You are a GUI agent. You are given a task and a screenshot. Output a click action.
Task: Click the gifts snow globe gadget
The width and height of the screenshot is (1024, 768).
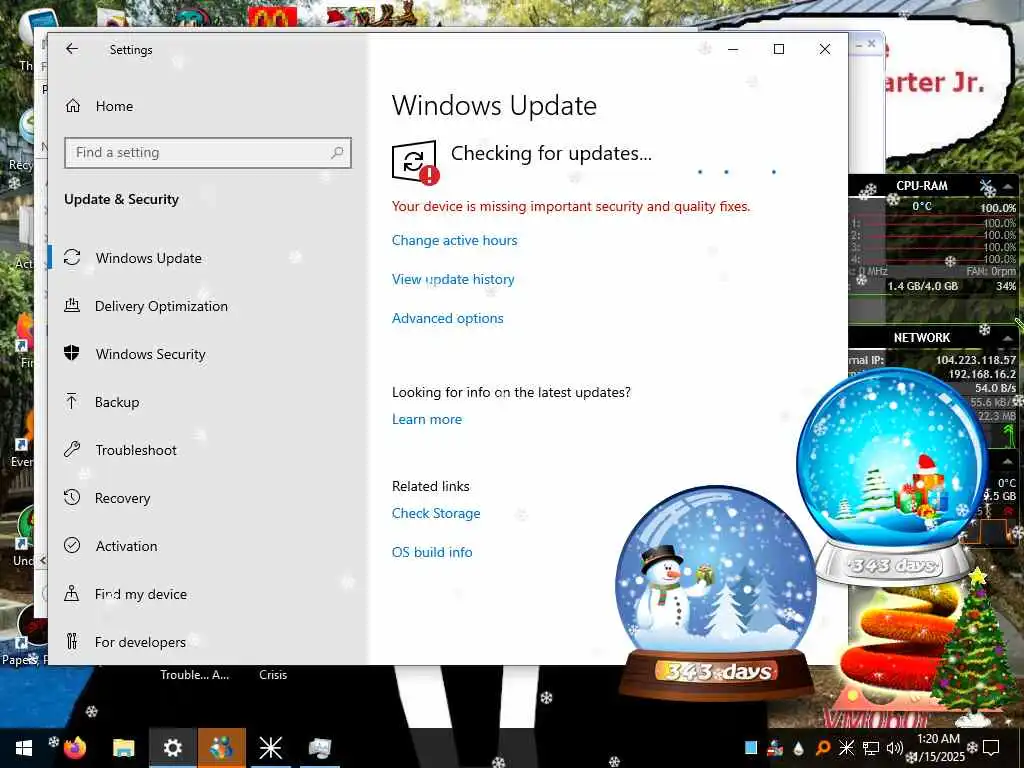tap(893, 475)
